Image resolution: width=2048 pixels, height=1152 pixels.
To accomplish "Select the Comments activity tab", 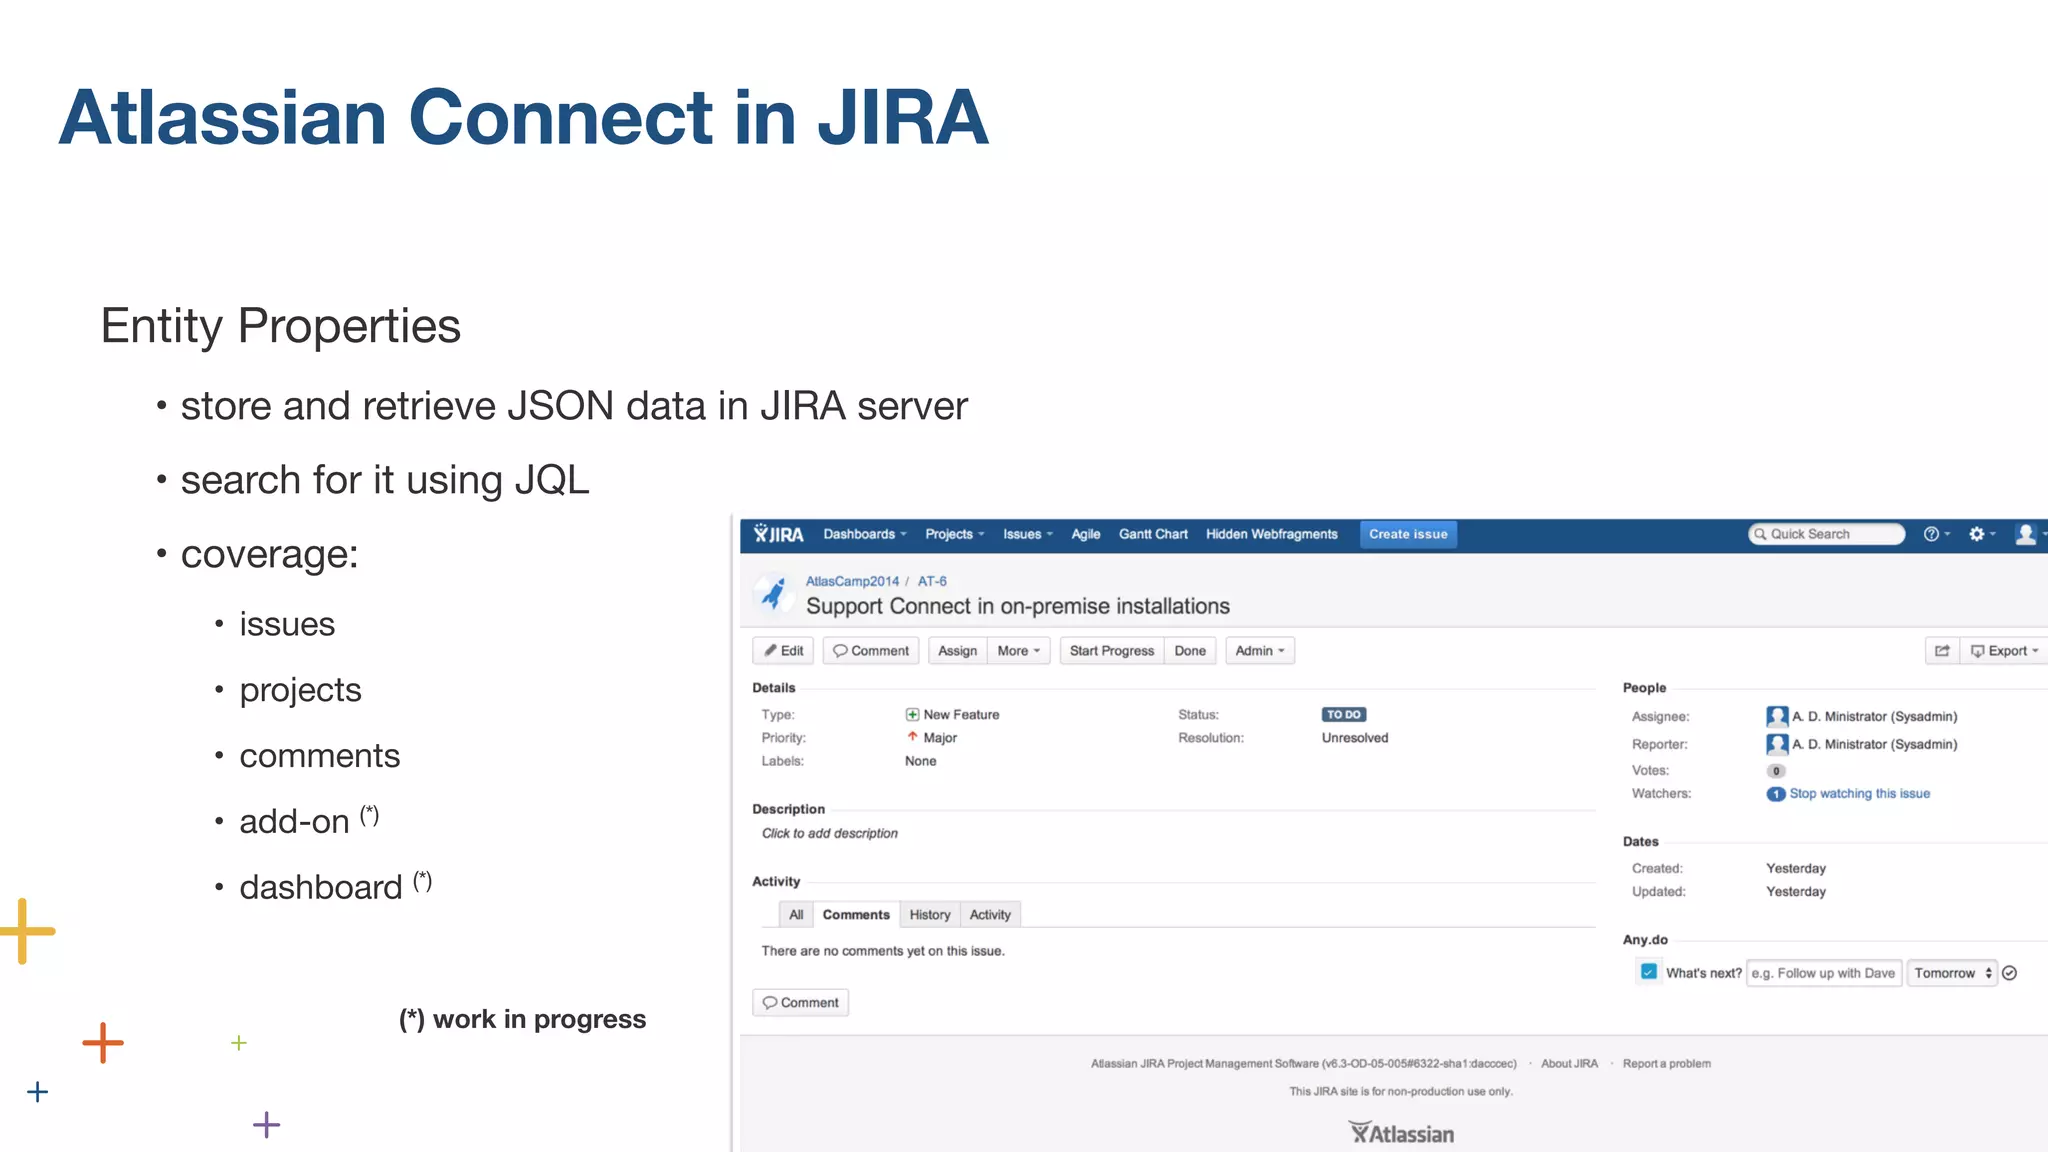I will point(856,915).
